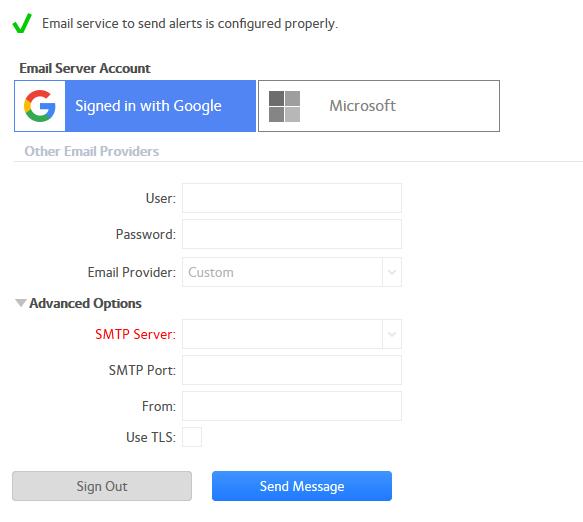Open the SMTP Server dropdown arrow

coord(392,334)
